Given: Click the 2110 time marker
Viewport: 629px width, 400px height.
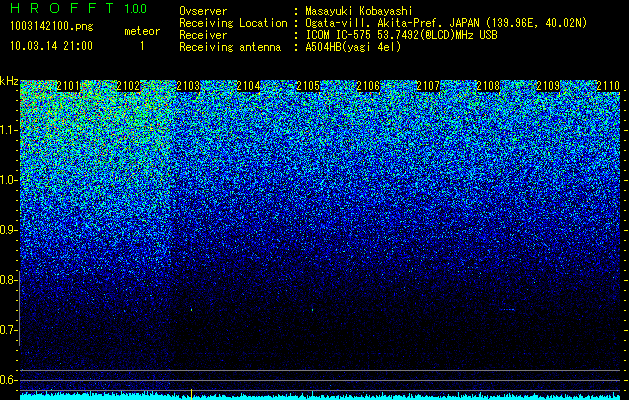Looking at the screenshot, I should pyautogui.click(x=608, y=86).
